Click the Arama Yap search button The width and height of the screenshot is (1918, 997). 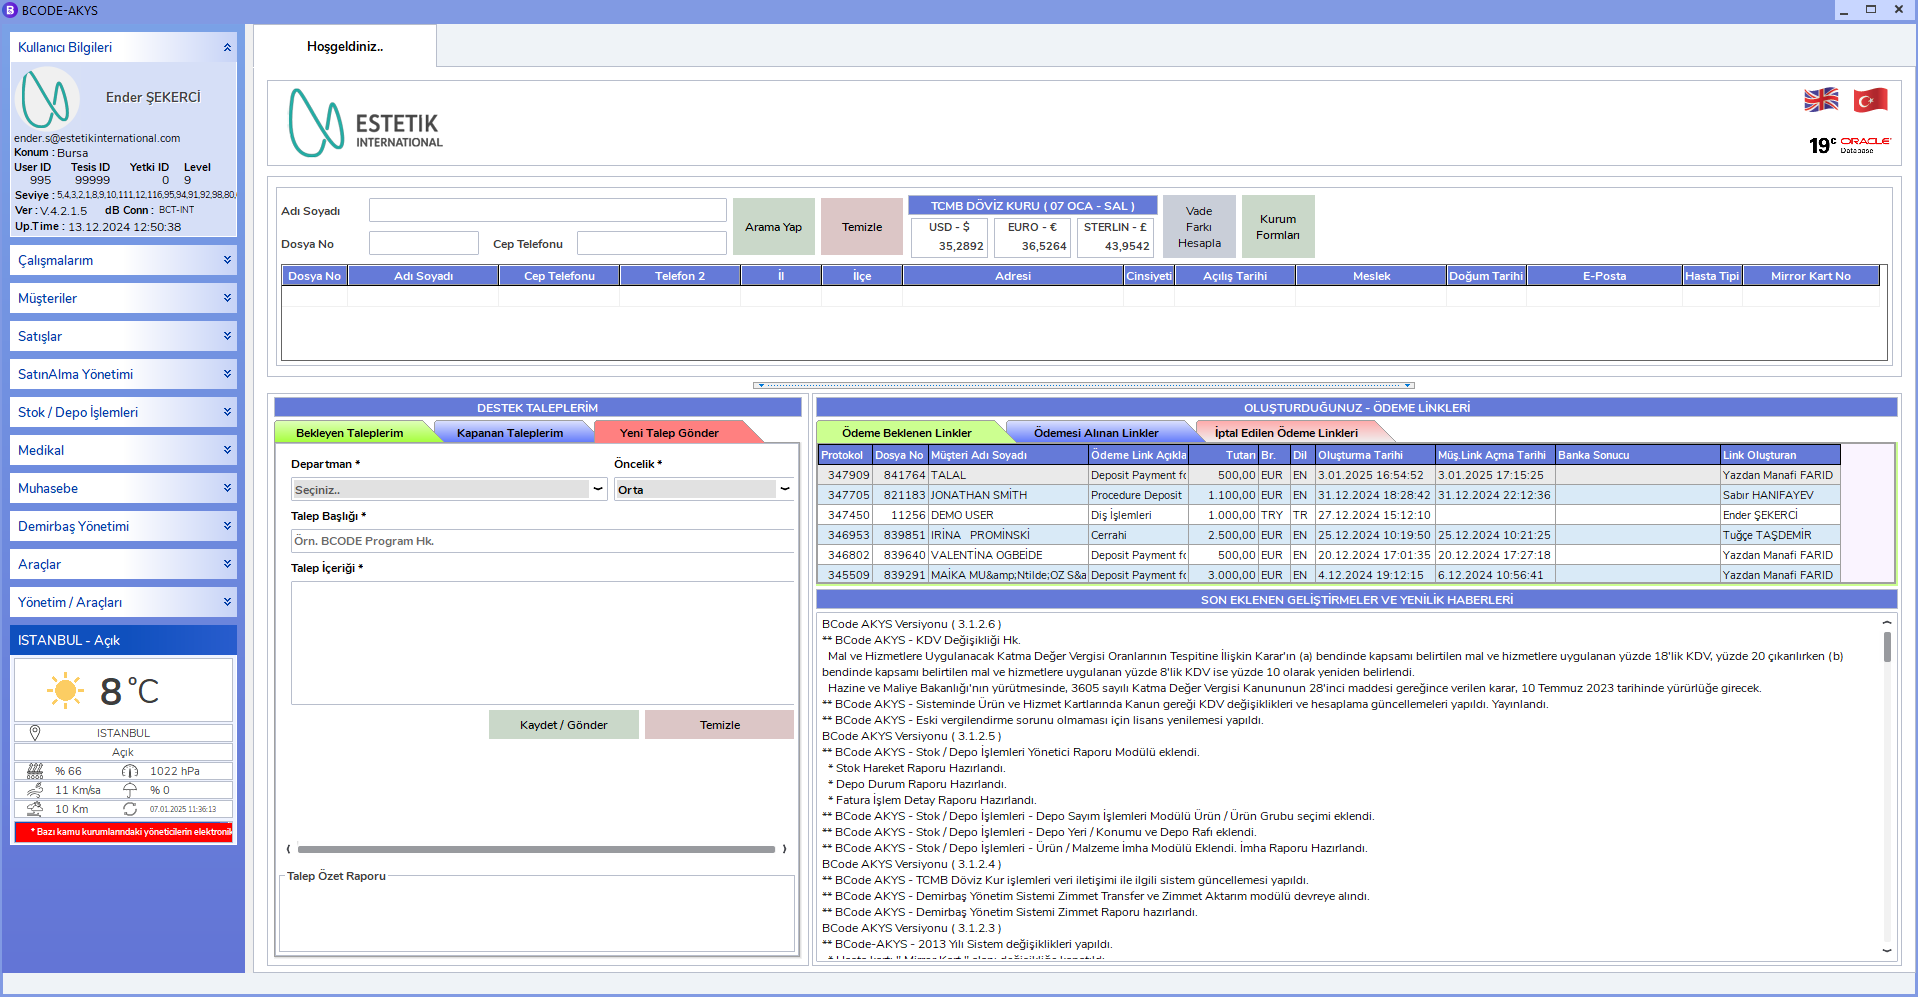tap(773, 227)
